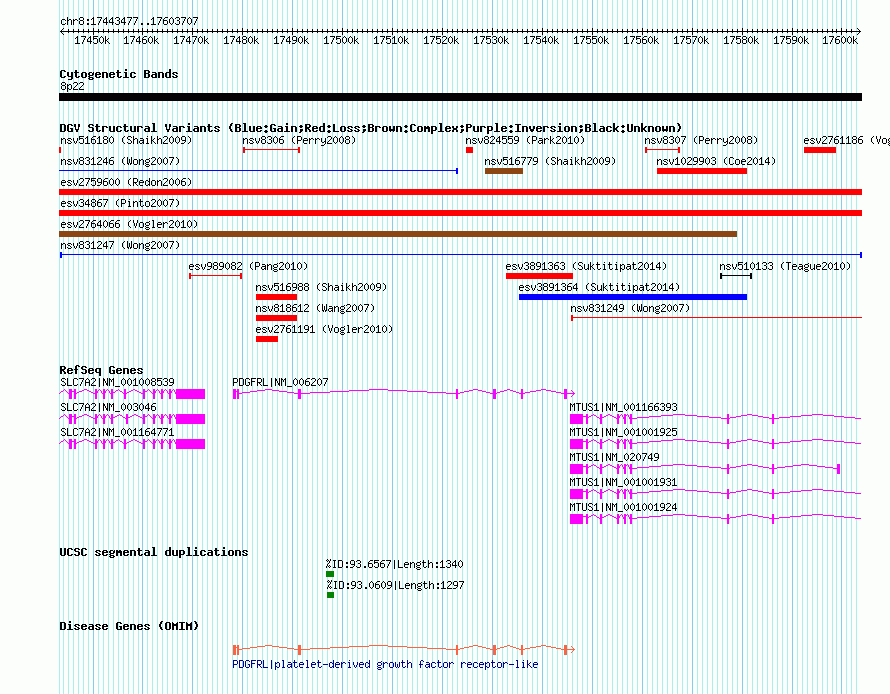Open the RefSeq Genes track heading

tap(101, 370)
